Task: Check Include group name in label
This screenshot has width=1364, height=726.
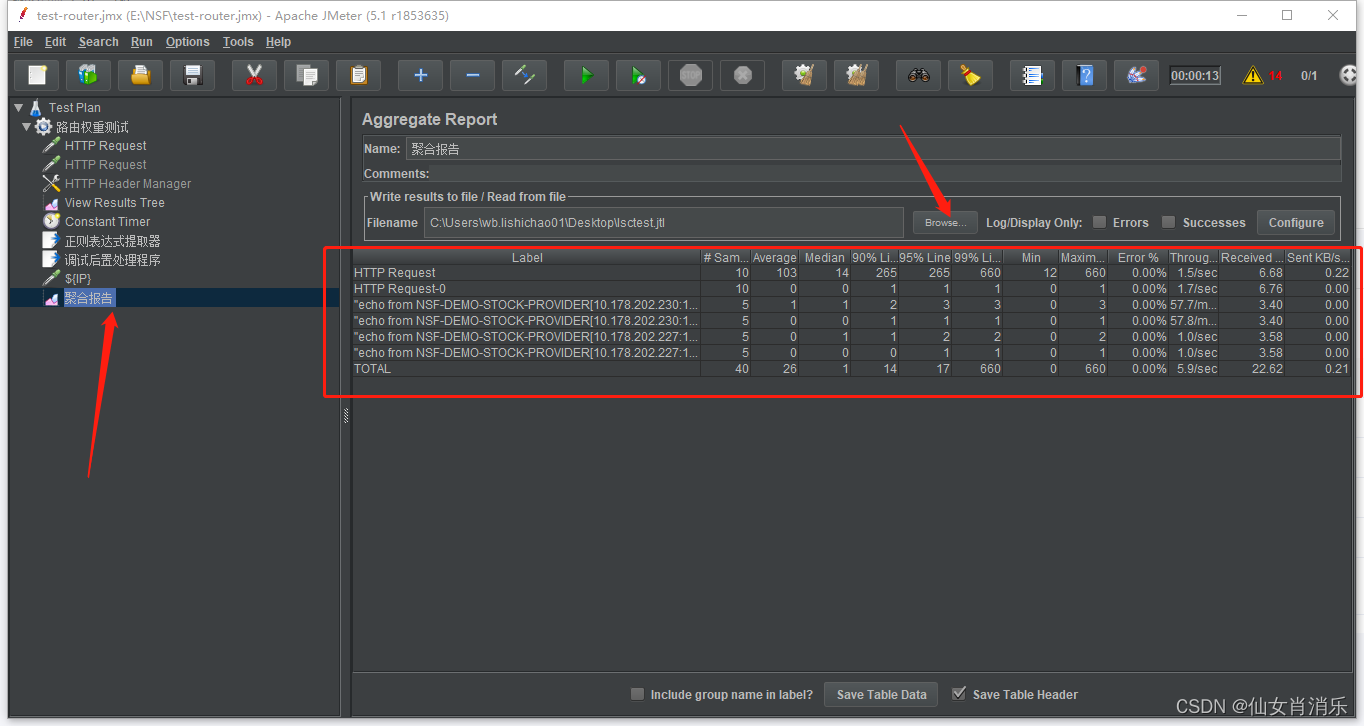Action: point(637,694)
